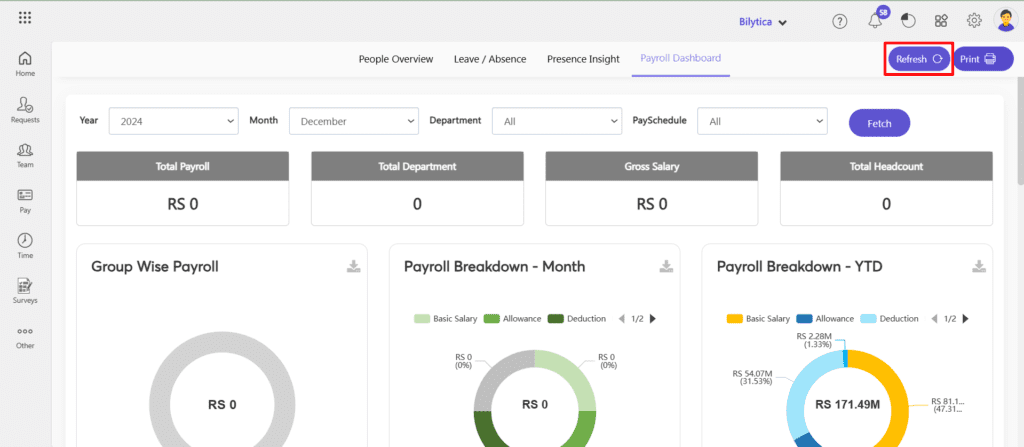Click the Group Wise Payroll title
Viewport: 1024px width, 447px height.
click(x=155, y=267)
